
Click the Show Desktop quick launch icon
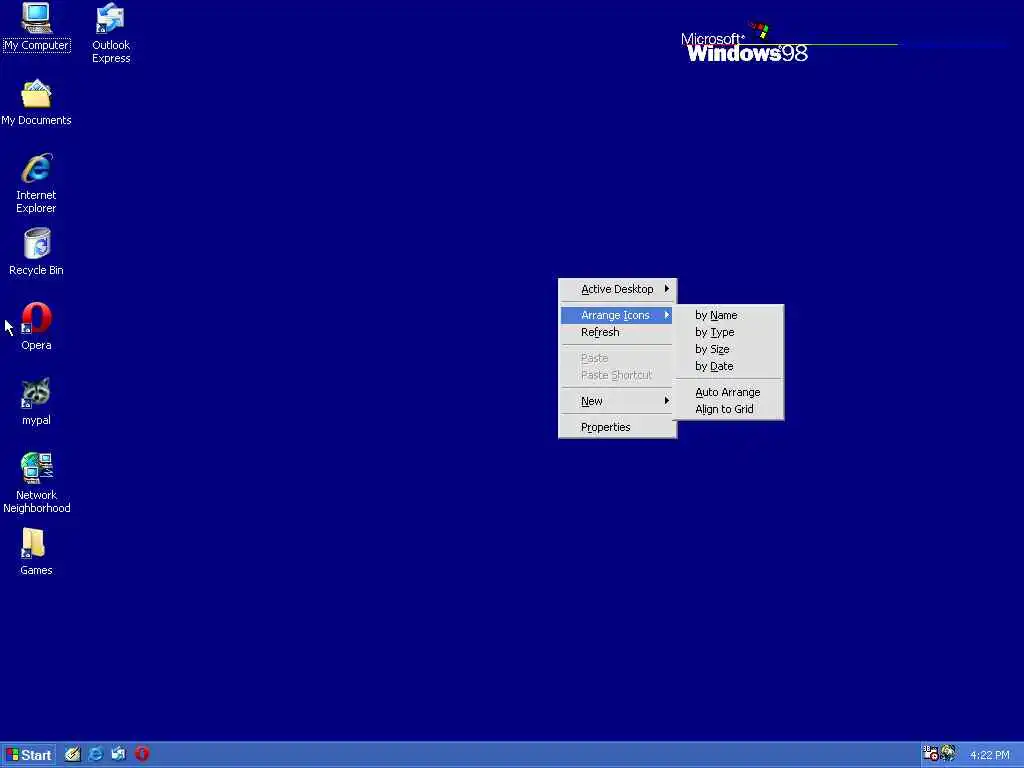tap(72, 754)
